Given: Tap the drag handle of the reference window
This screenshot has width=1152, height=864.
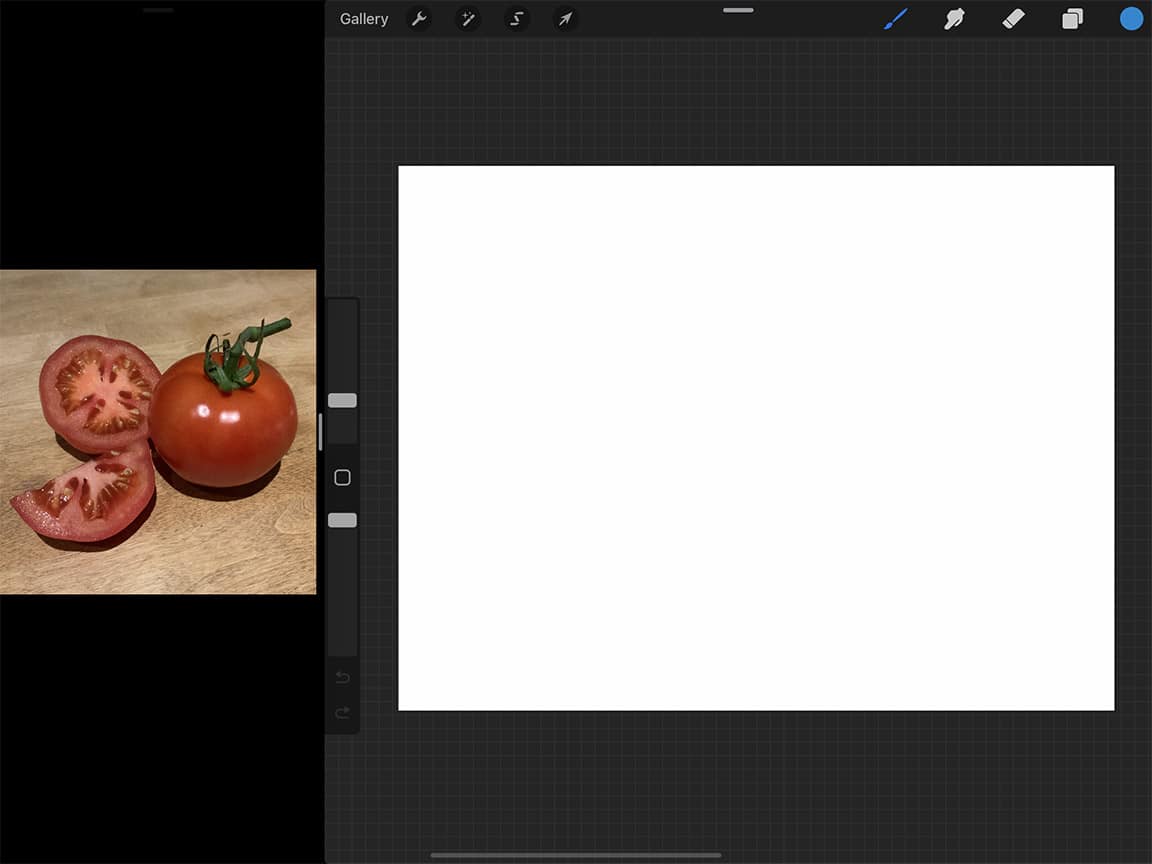Looking at the screenshot, I should (158, 9).
